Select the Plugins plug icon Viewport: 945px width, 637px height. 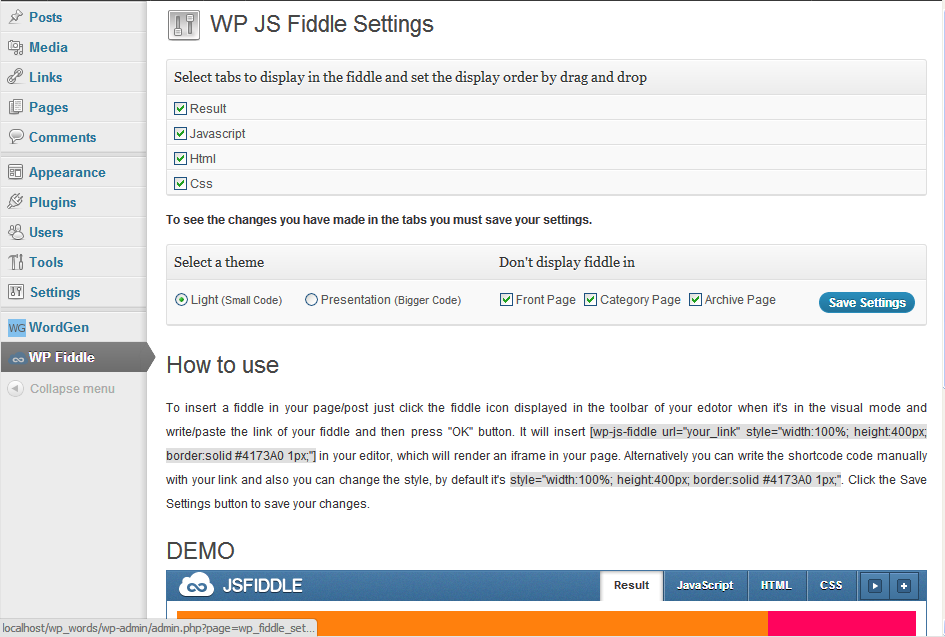click(x=16, y=202)
